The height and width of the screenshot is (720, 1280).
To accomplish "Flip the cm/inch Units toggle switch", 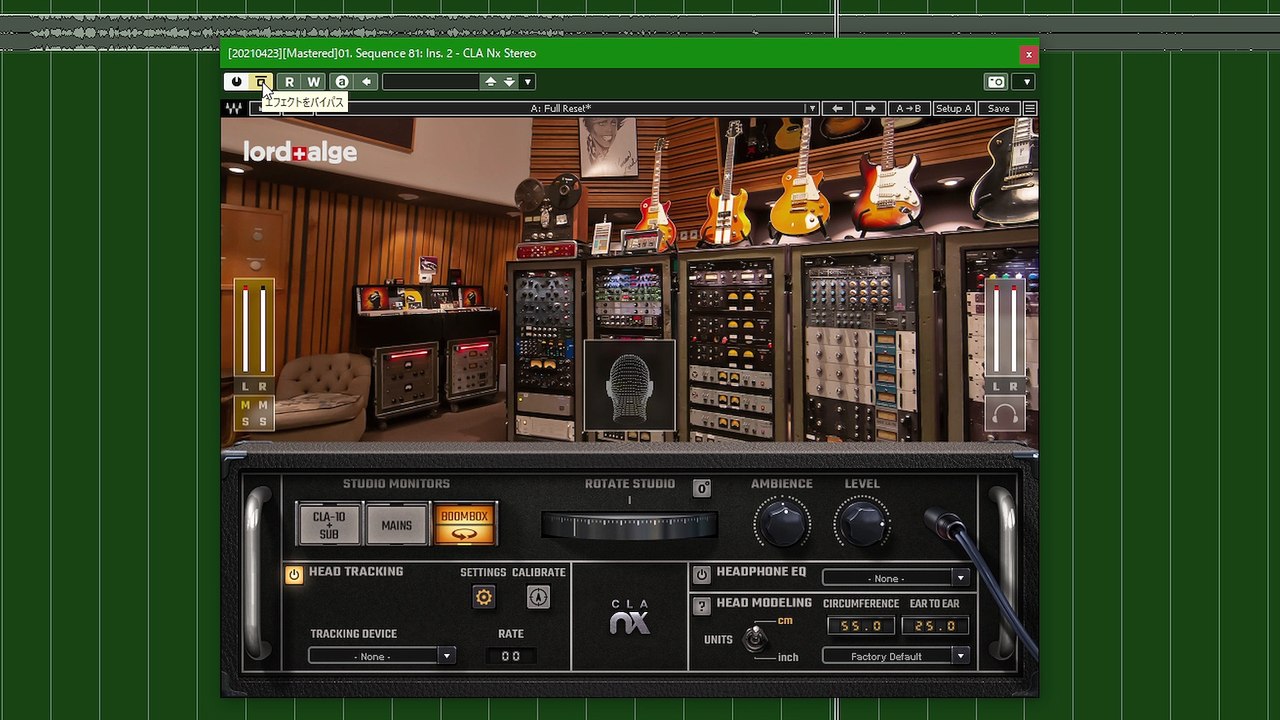I will (756, 637).
